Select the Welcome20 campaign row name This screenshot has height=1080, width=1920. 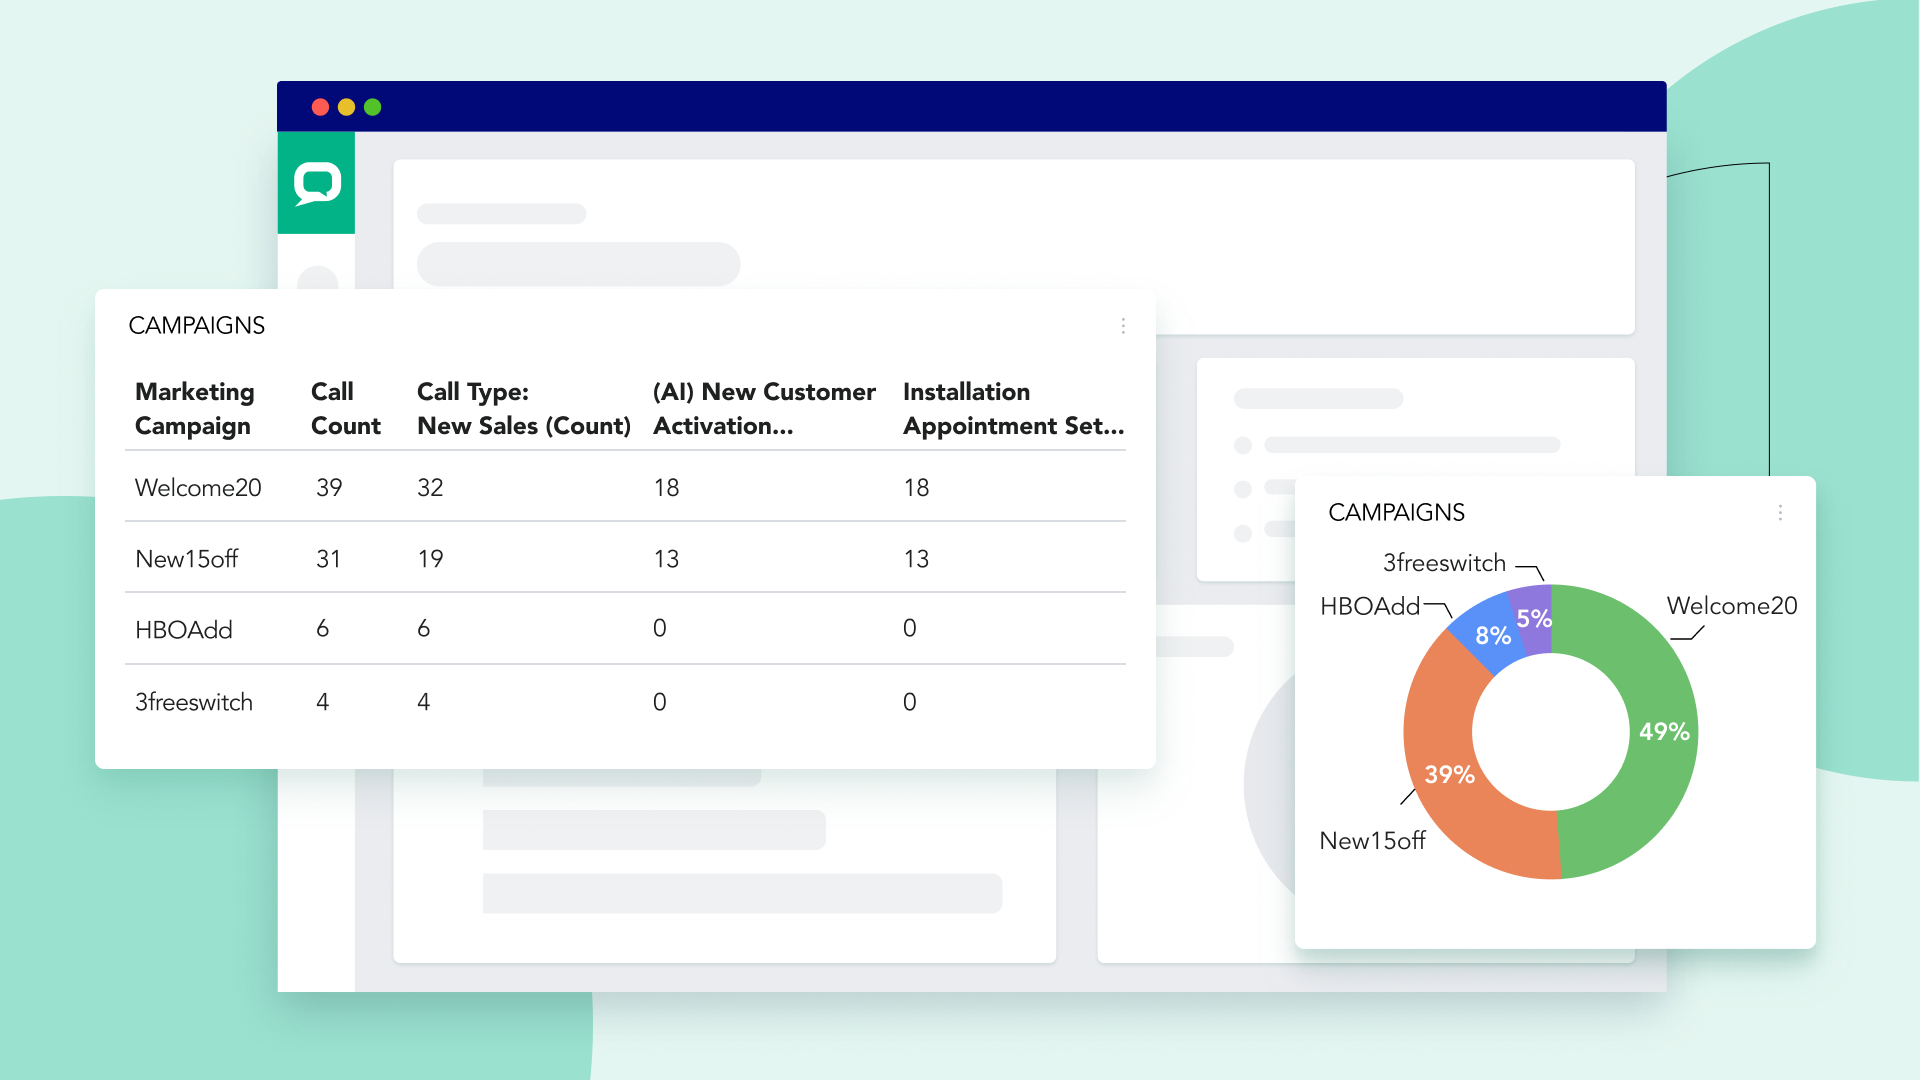[198, 488]
